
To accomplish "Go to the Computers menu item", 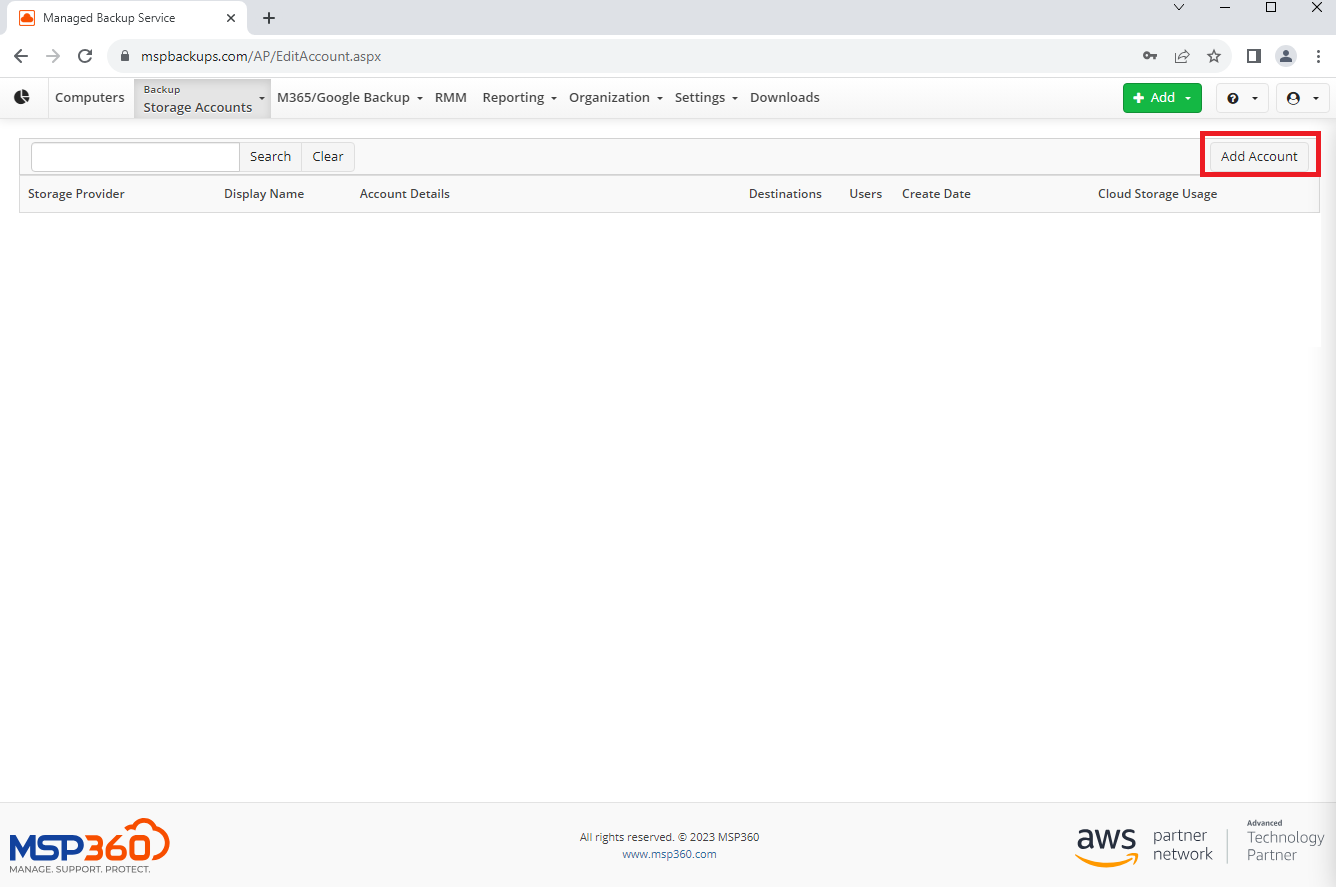I will pos(90,98).
